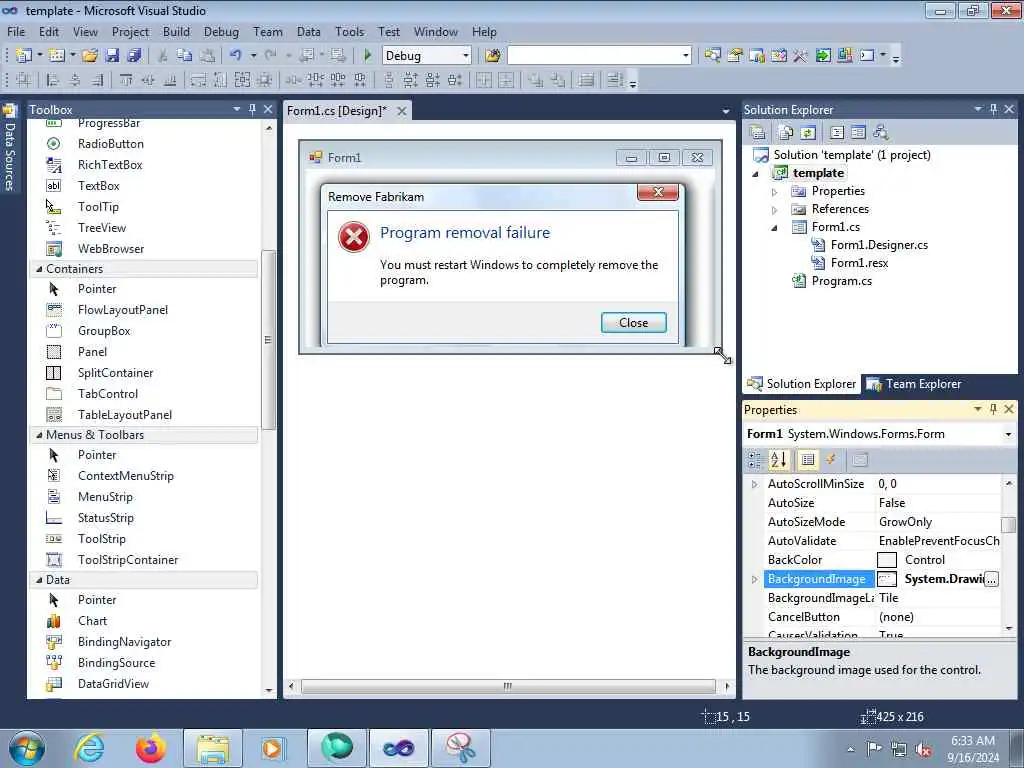Collapse the Data toolbox group

39,580
